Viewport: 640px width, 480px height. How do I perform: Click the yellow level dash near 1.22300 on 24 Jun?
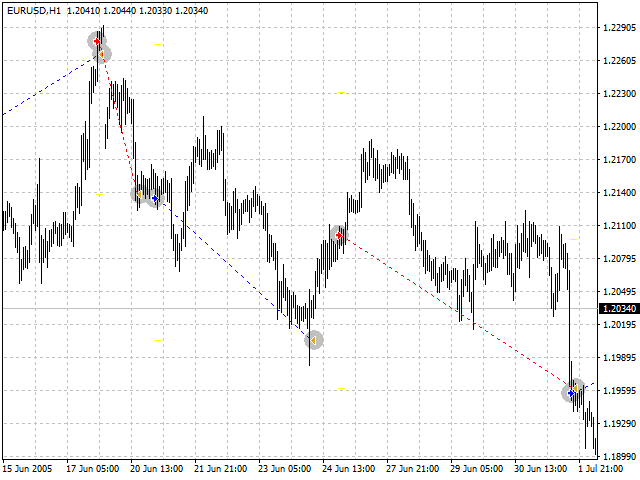pyautogui.click(x=342, y=93)
